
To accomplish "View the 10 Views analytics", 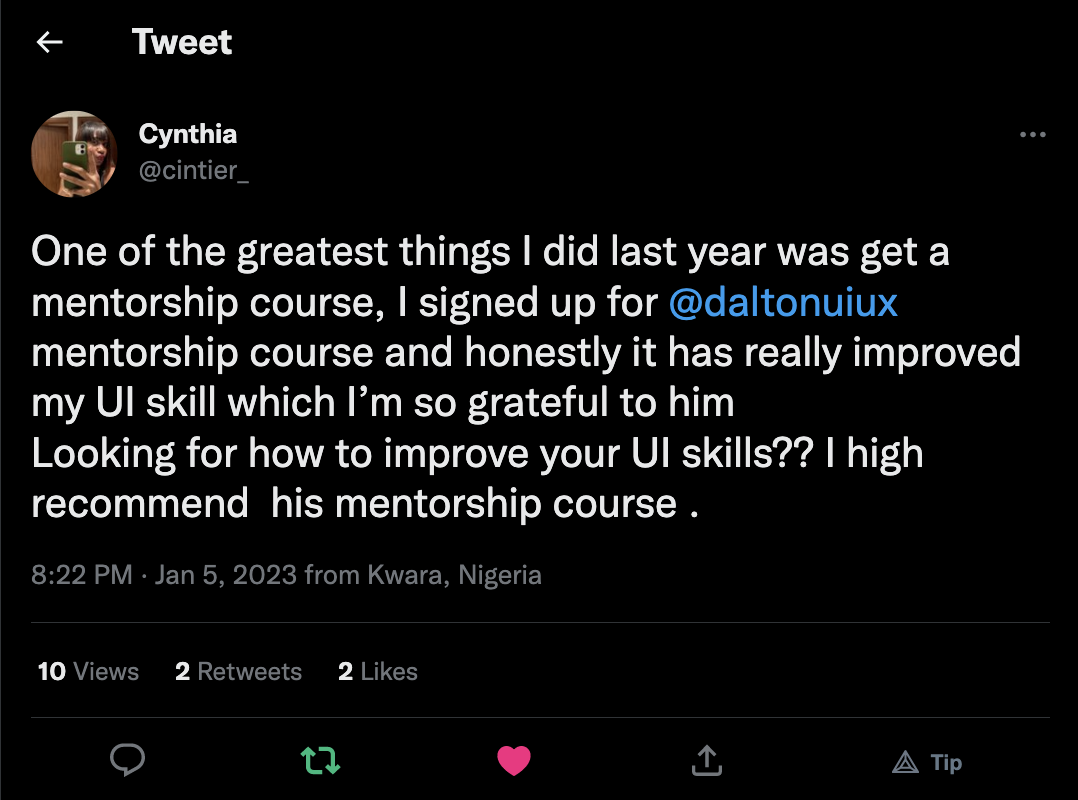I will coord(88,671).
